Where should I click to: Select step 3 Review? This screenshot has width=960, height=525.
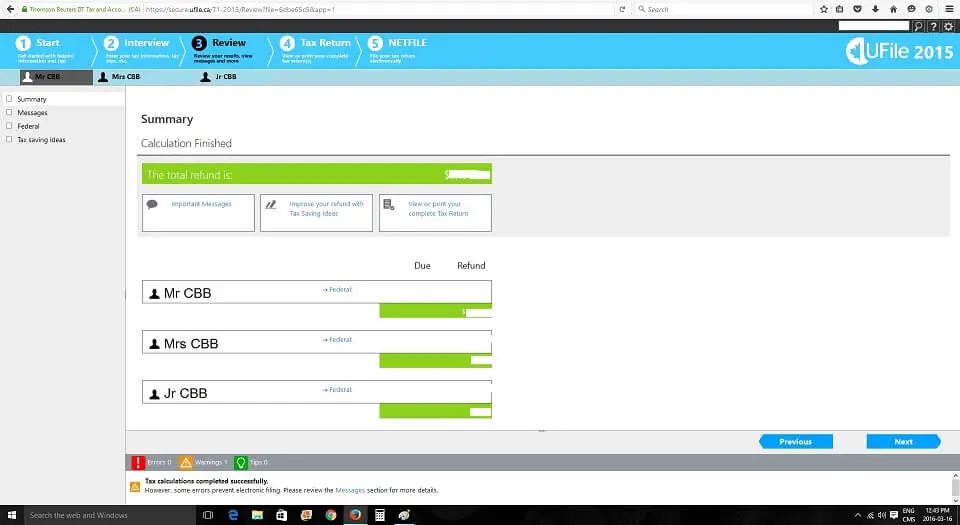(223, 49)
